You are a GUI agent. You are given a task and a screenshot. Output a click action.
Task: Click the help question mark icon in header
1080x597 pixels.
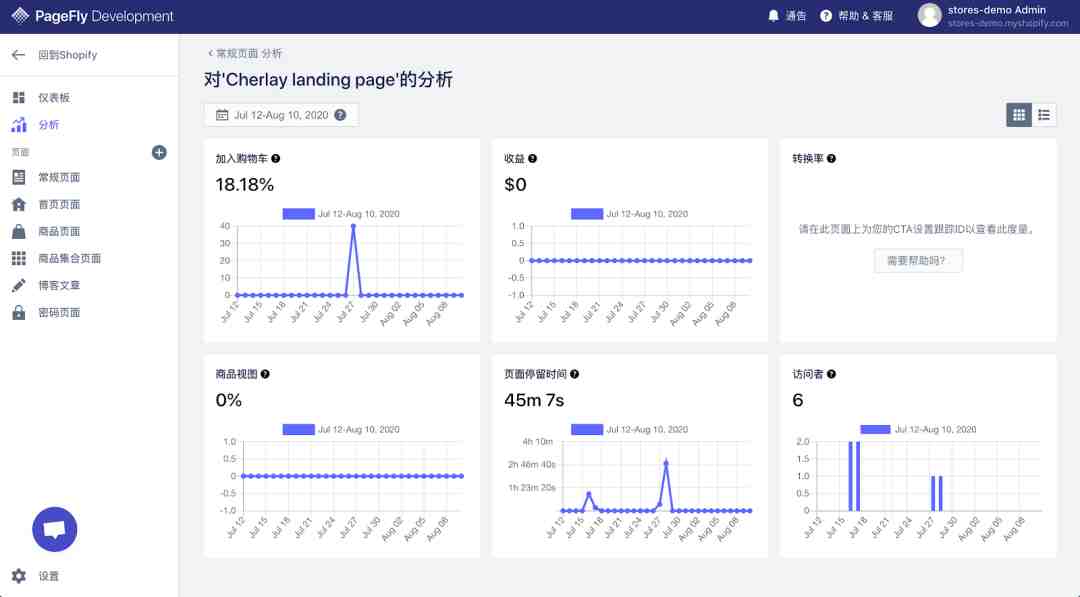tap(826, 16)
